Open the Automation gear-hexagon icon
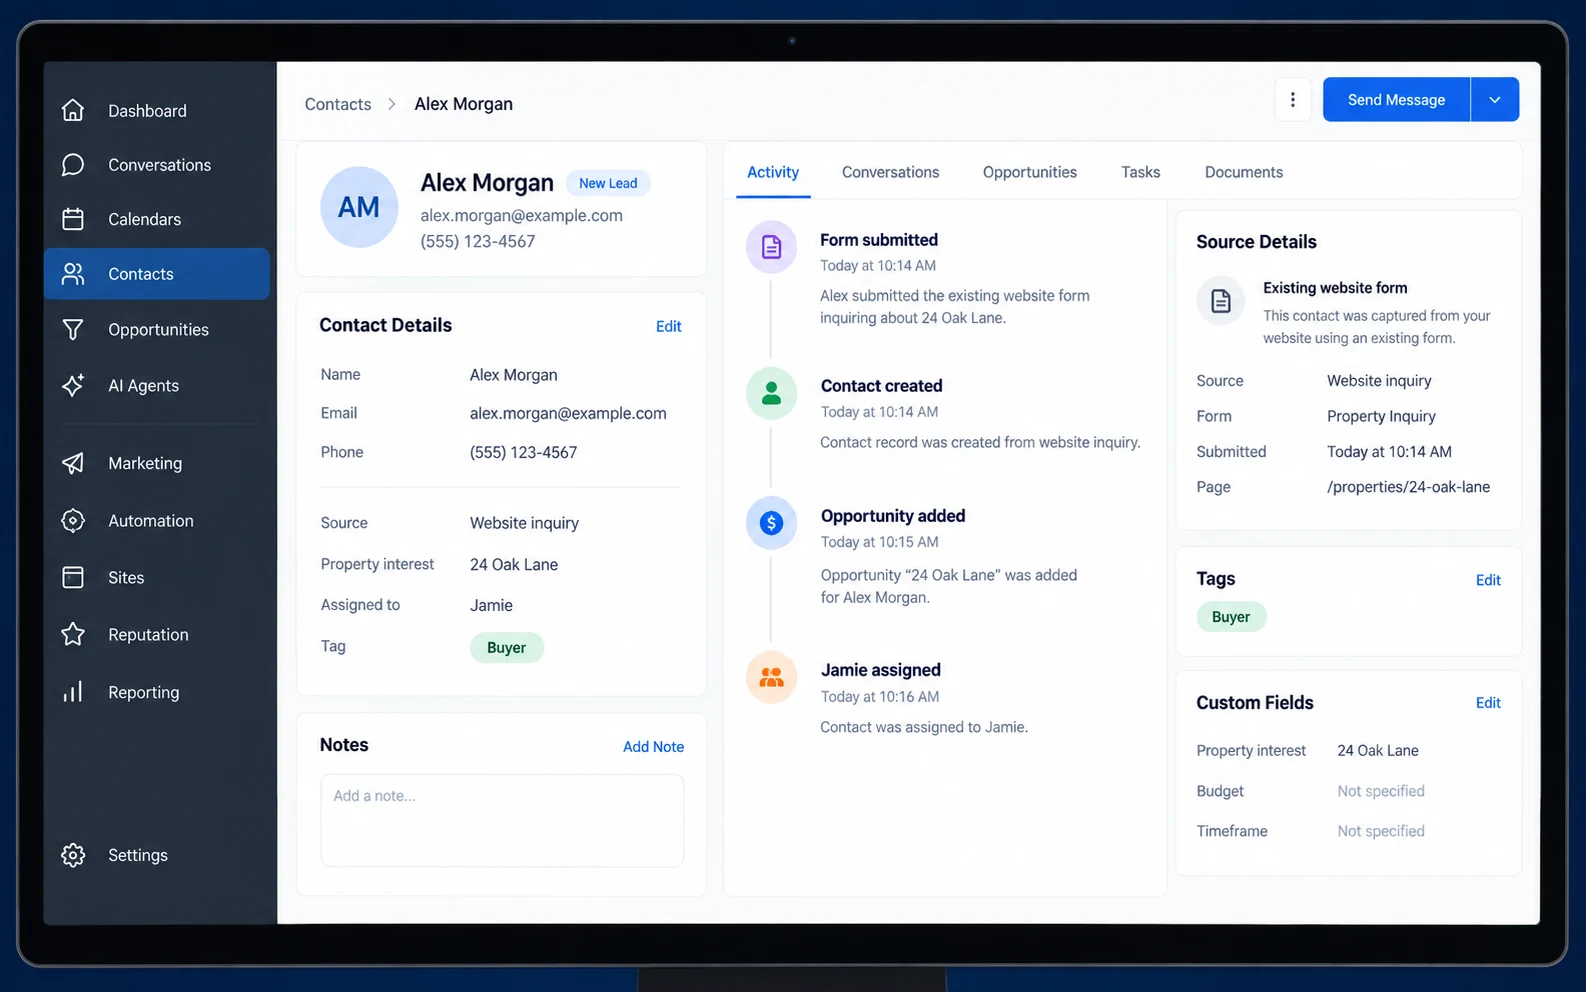The image size is (1586, 992). tap(73, 521)
